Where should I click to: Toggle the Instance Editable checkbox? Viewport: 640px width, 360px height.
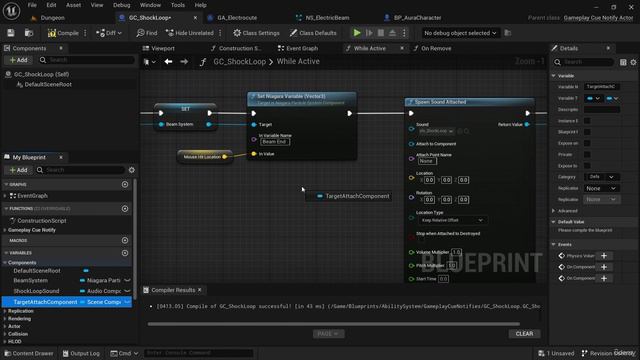pyautogui.click(x=587, y=121)
